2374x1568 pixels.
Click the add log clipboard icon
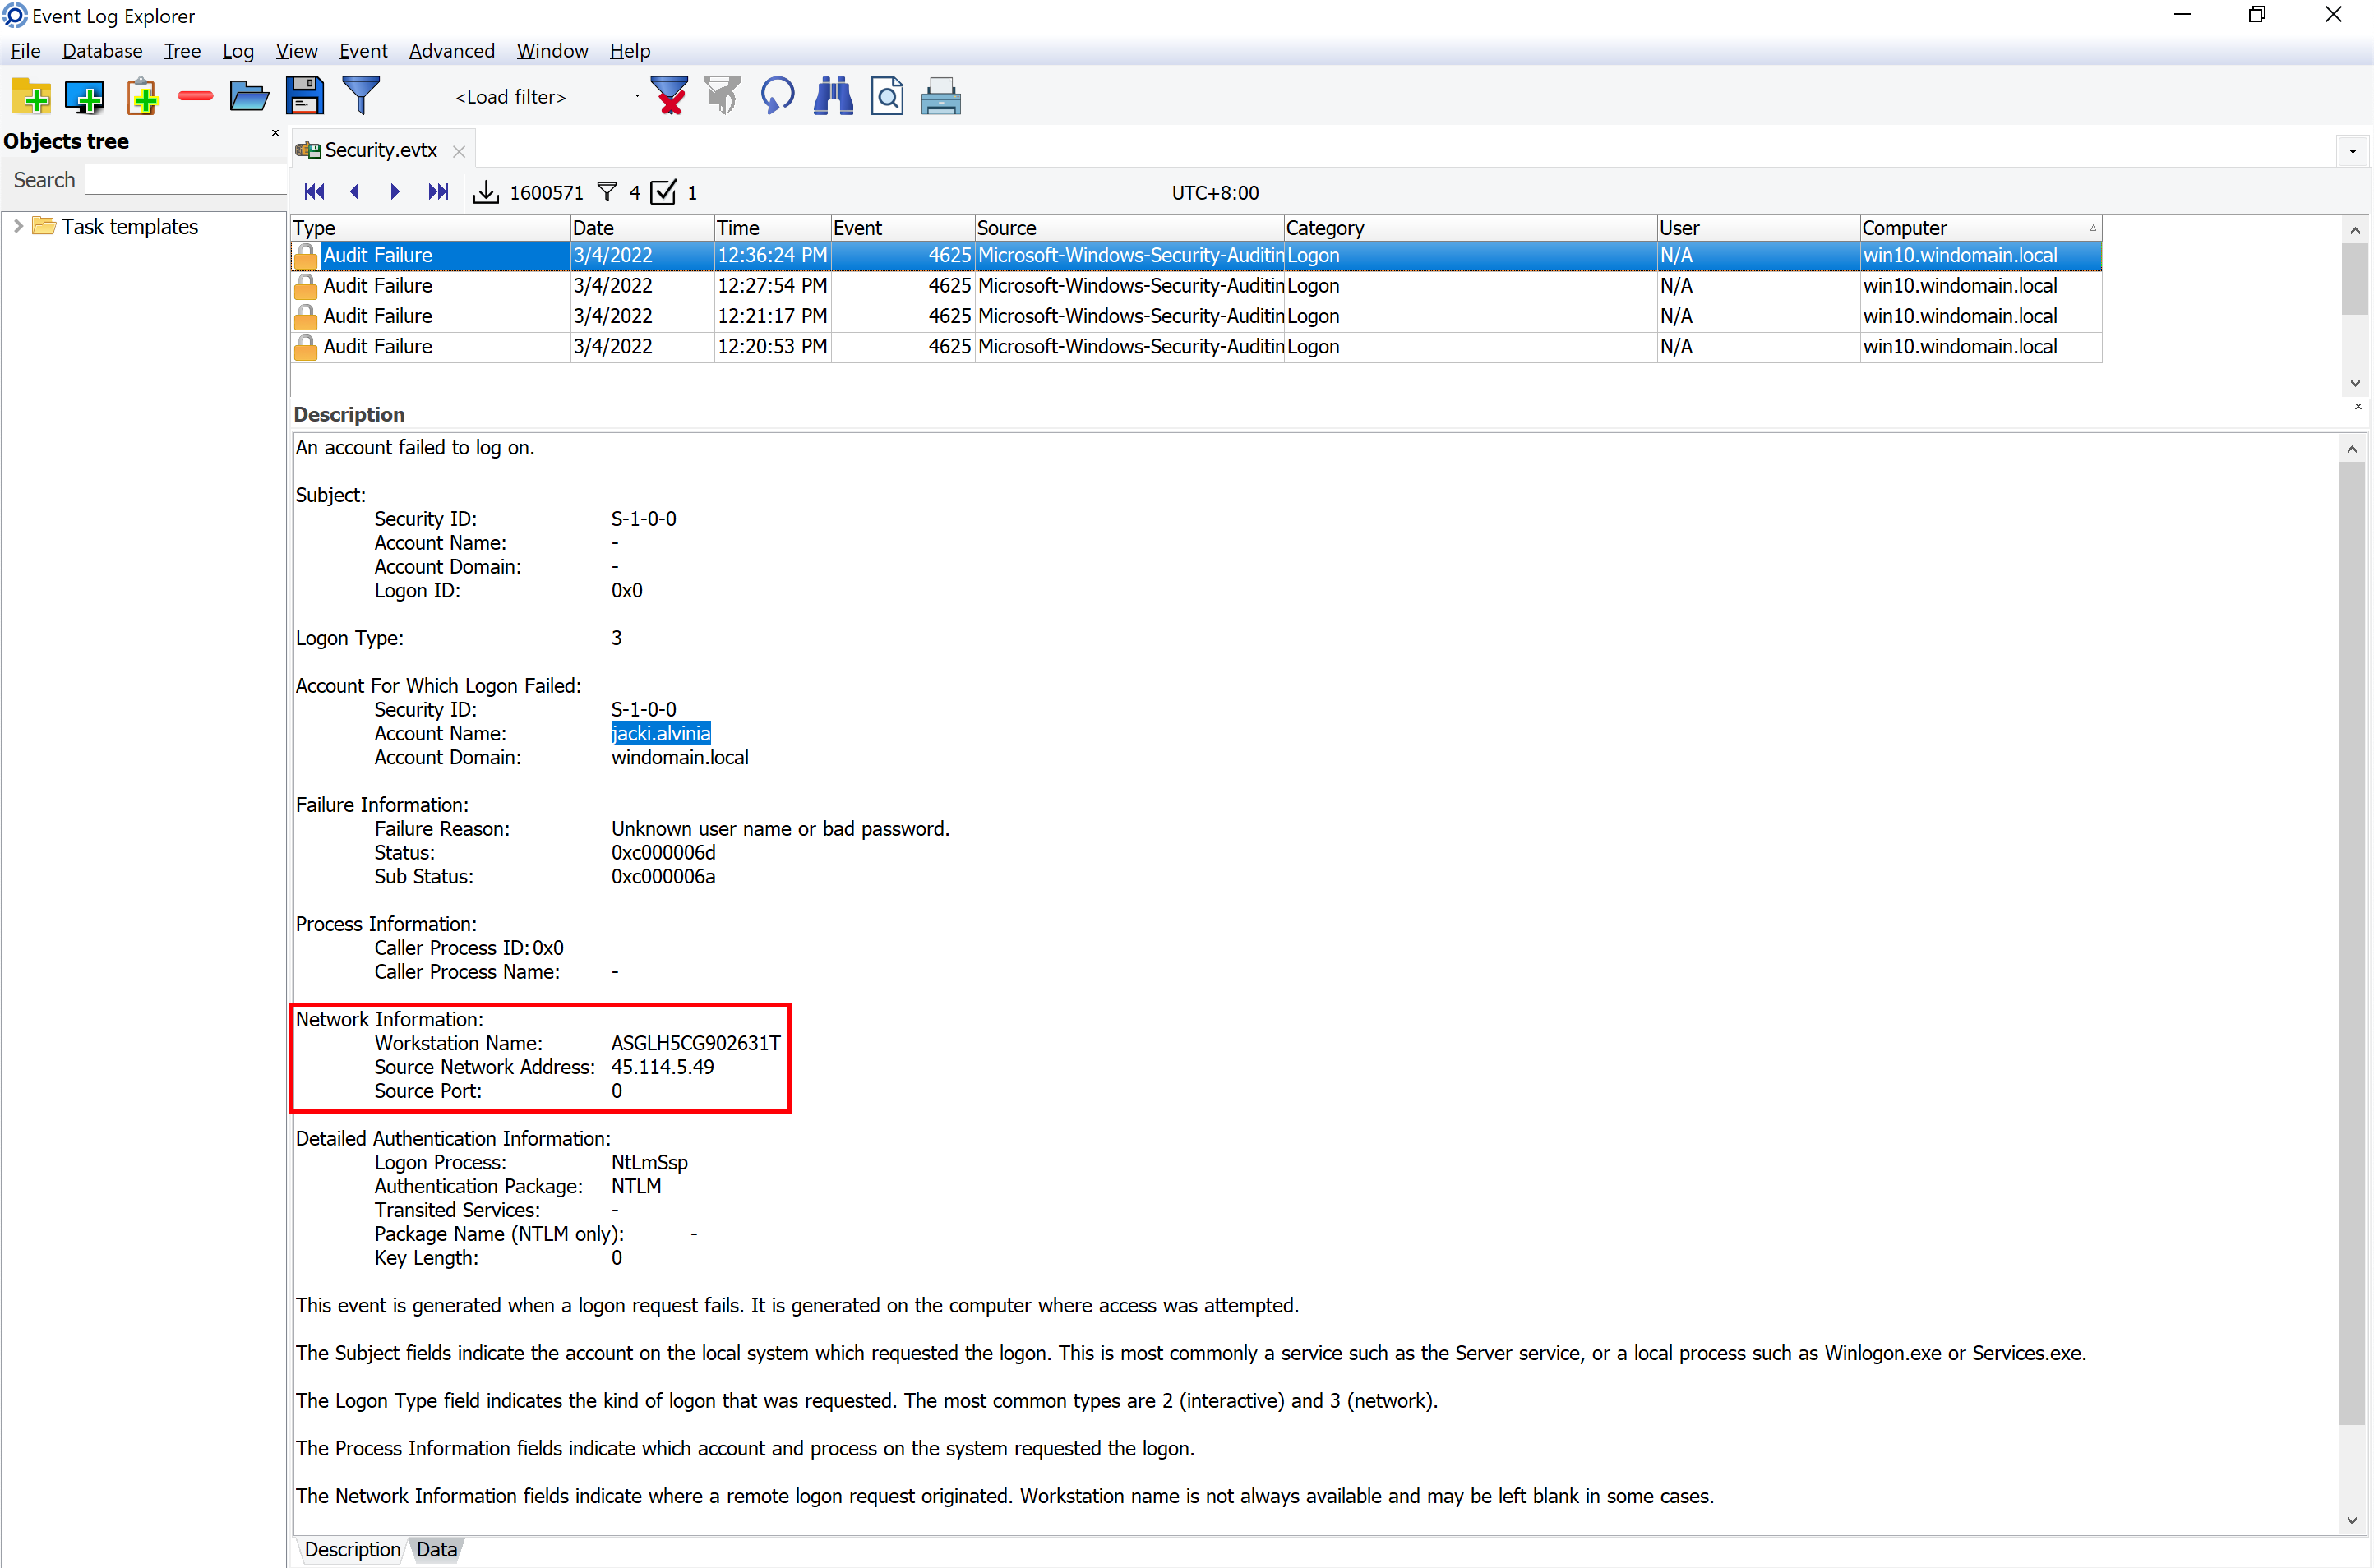click(142, 97)
